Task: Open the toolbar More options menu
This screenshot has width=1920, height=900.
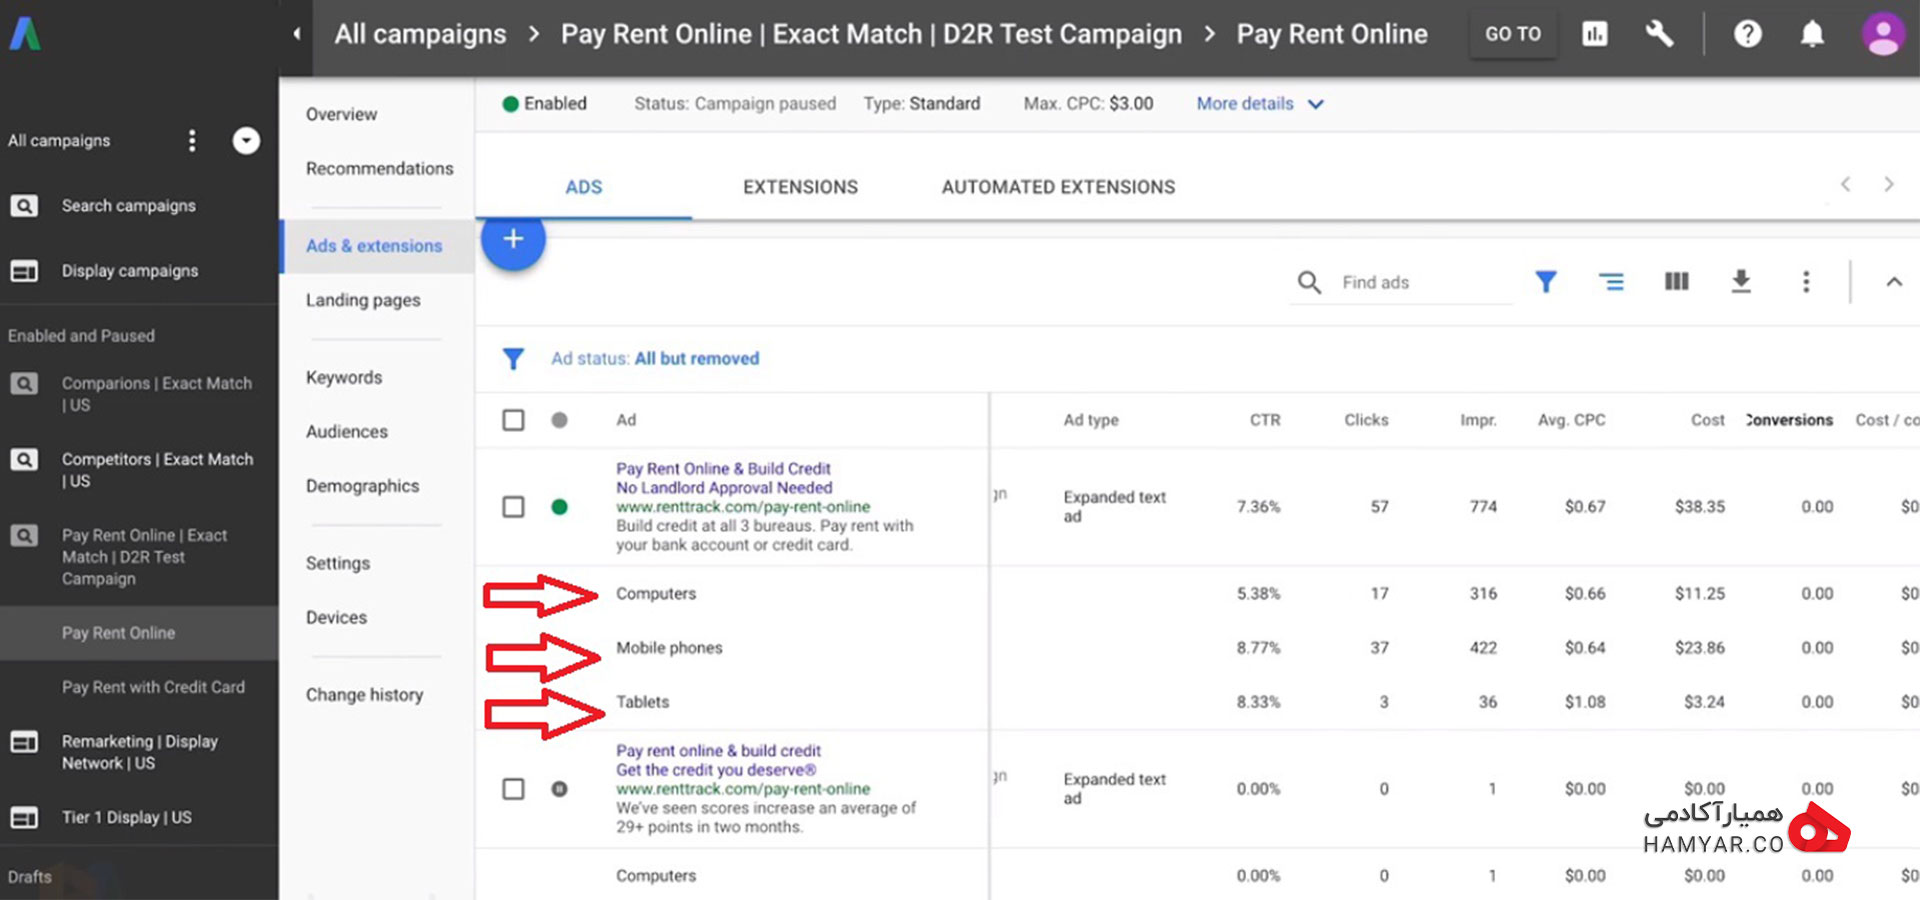Action: 1806,282
